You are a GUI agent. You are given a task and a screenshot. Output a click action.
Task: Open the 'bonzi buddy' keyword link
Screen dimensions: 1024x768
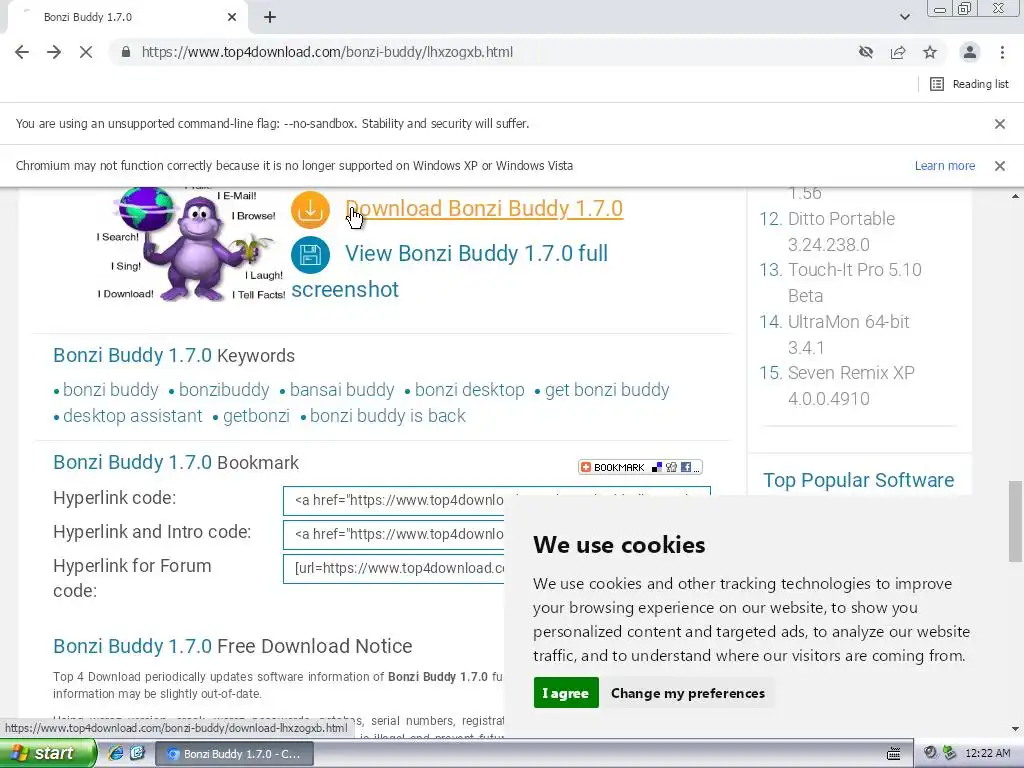point(110,390)
